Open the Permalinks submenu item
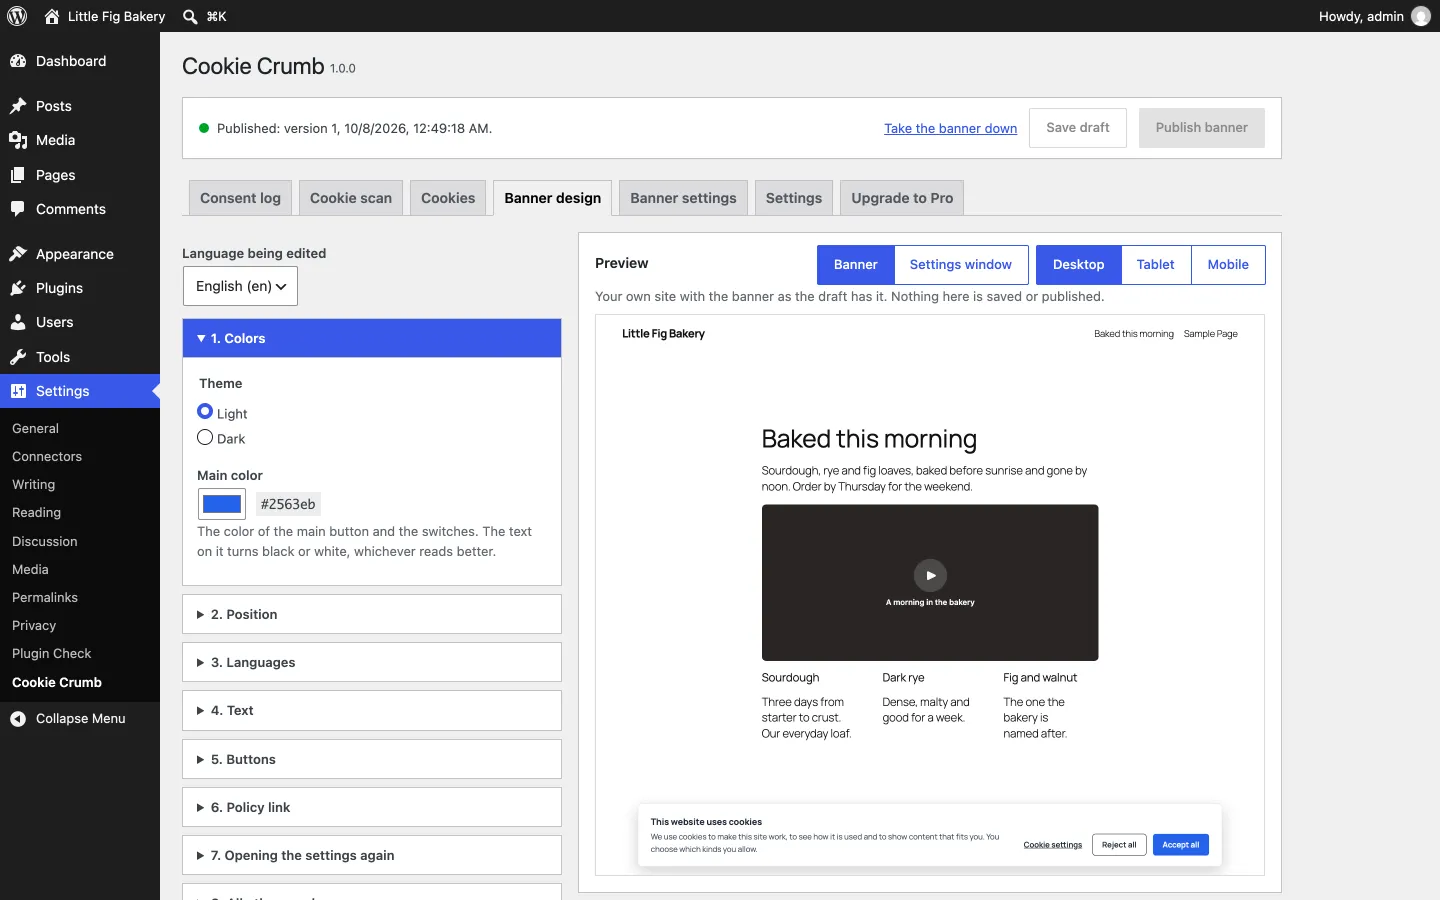 coord(45,597)
